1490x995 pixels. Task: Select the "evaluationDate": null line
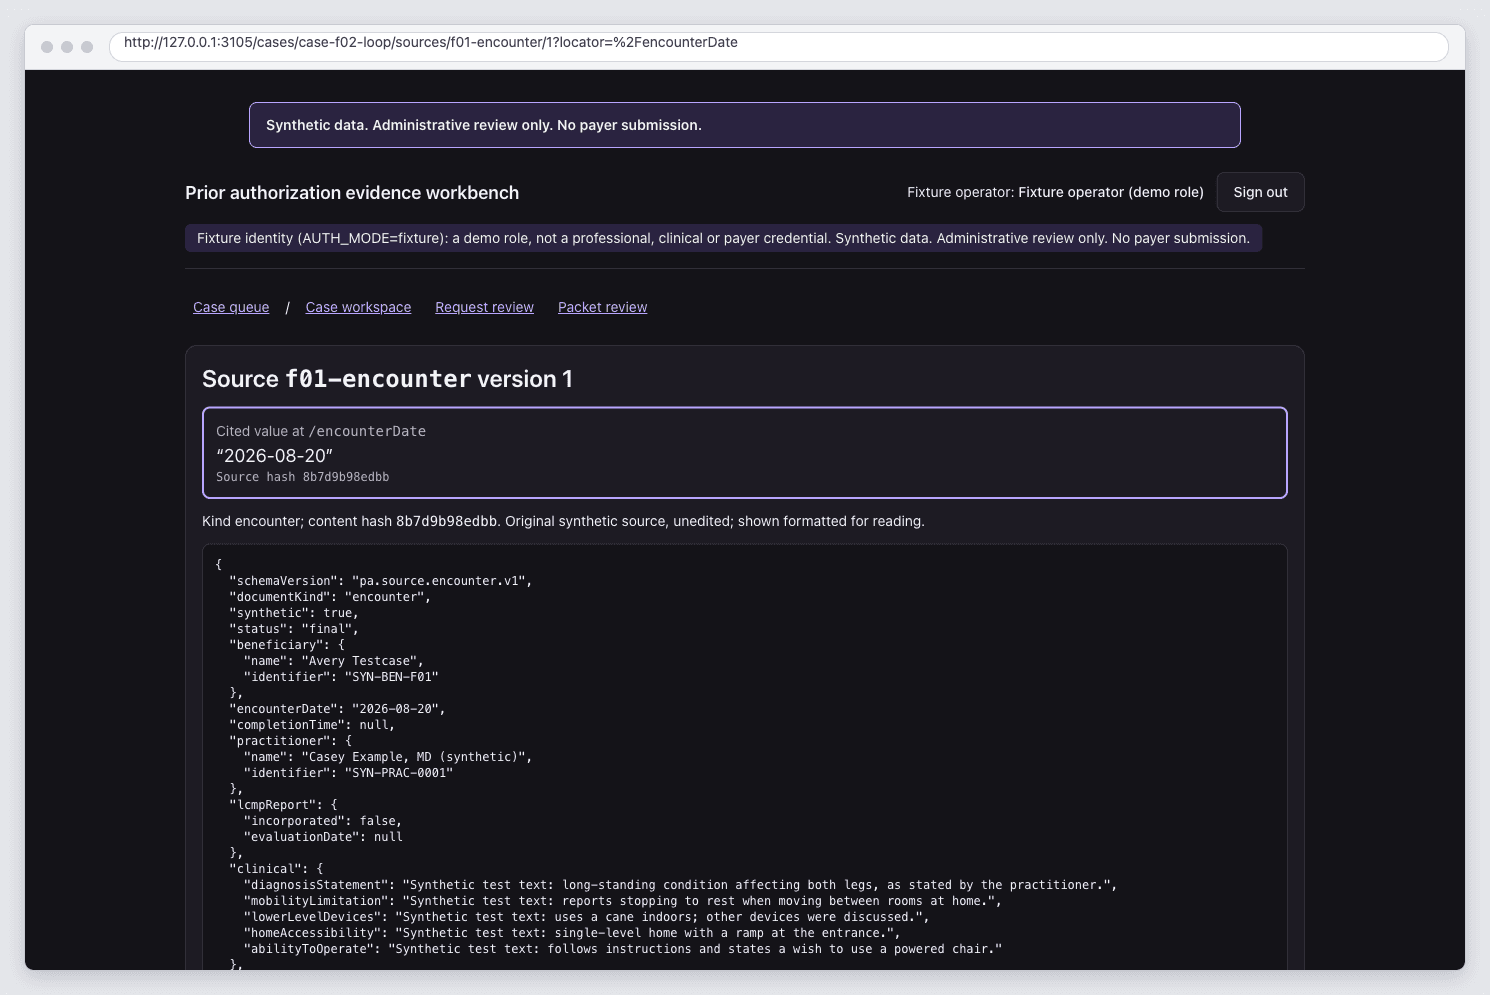323,837
